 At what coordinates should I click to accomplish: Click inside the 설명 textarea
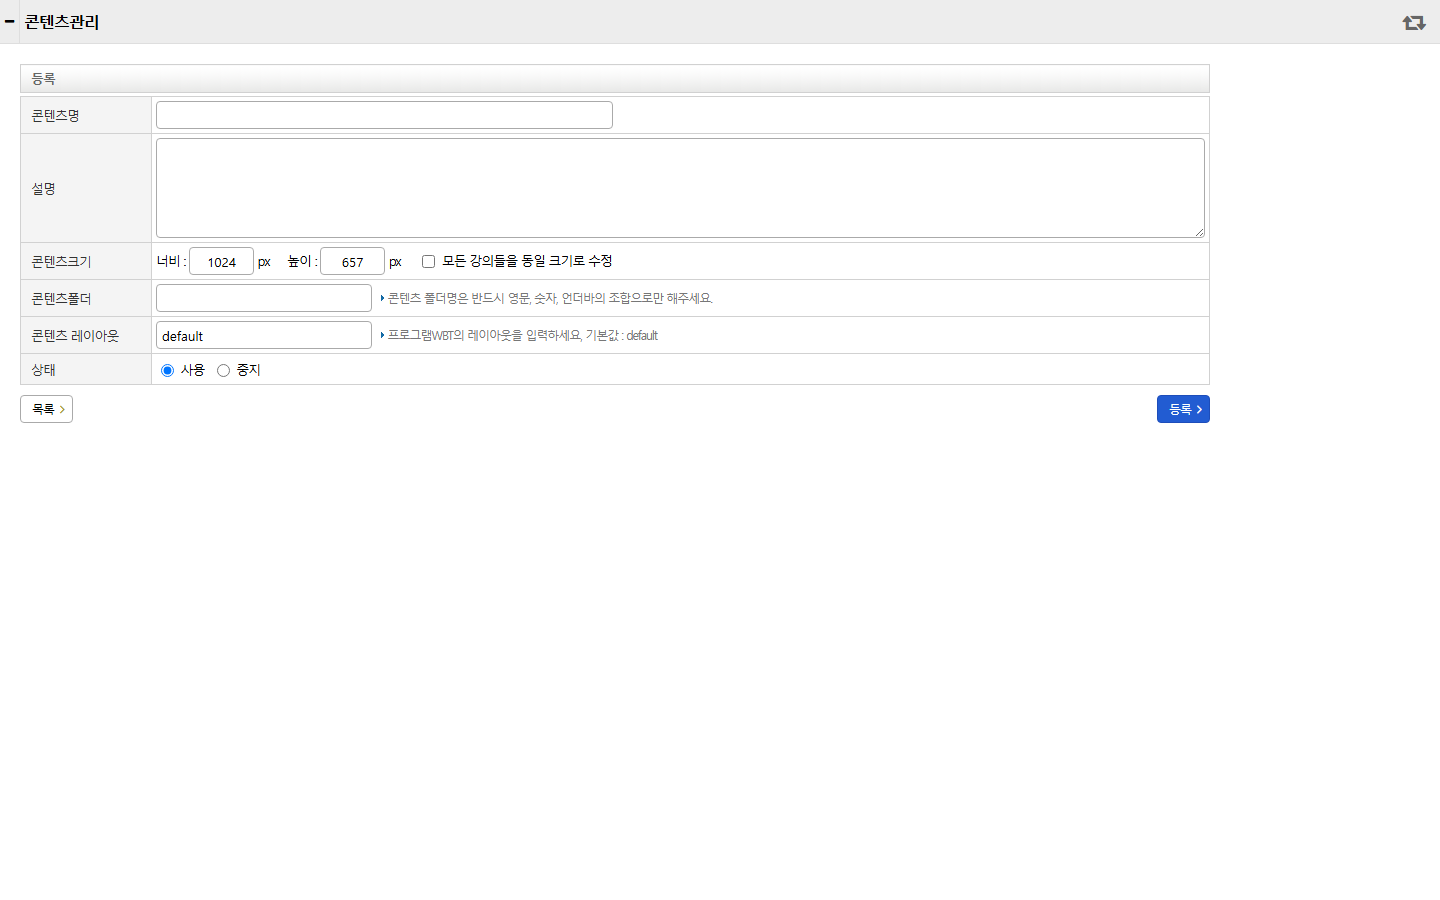[x=680, y=188]
